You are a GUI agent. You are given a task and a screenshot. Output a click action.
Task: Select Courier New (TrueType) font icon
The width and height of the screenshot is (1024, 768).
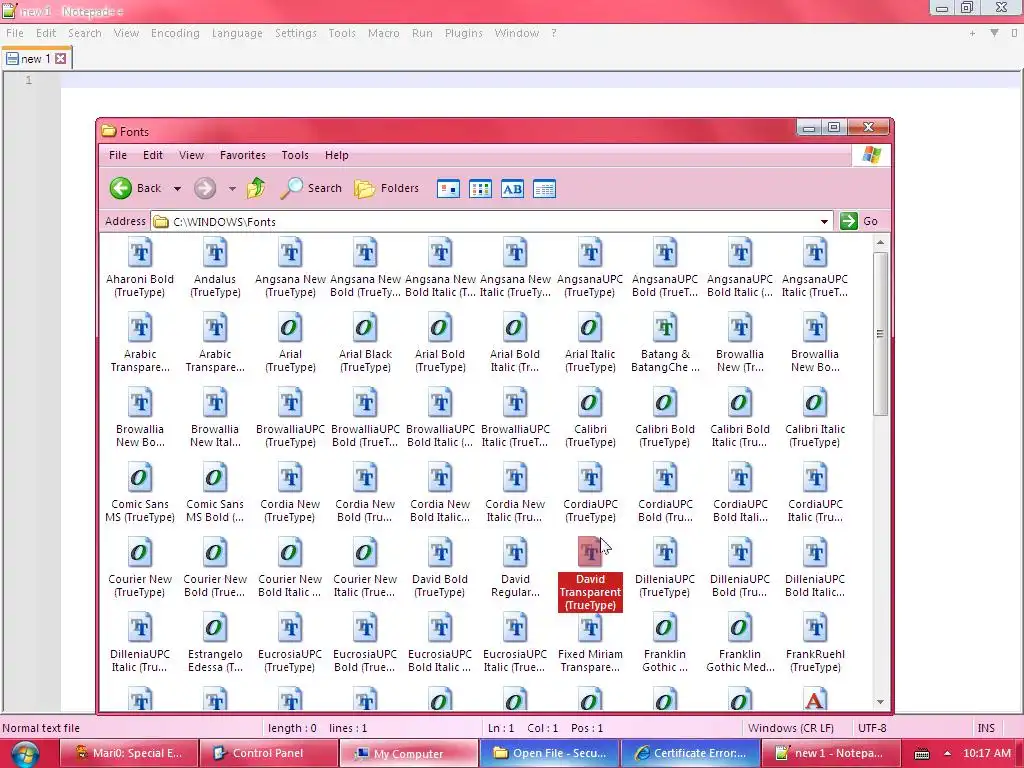pyautogui.click(x=140, y=553)
